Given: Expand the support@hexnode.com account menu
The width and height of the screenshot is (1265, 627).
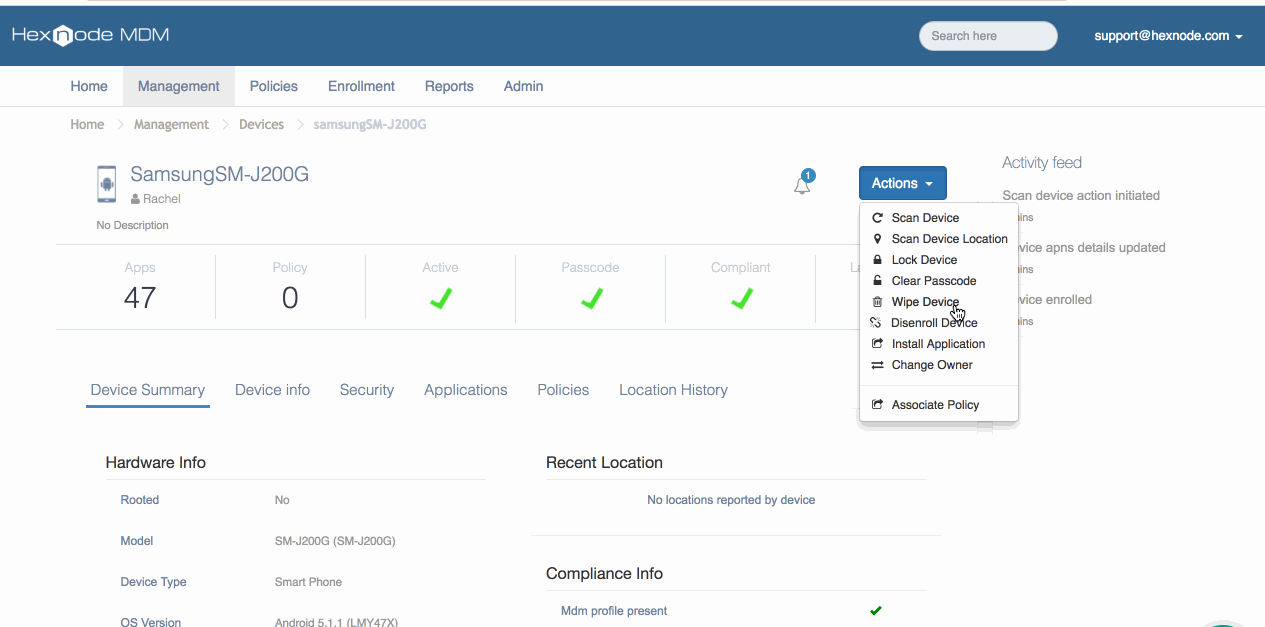Looking at the screenshot, I should click(x=1168, y=36).
